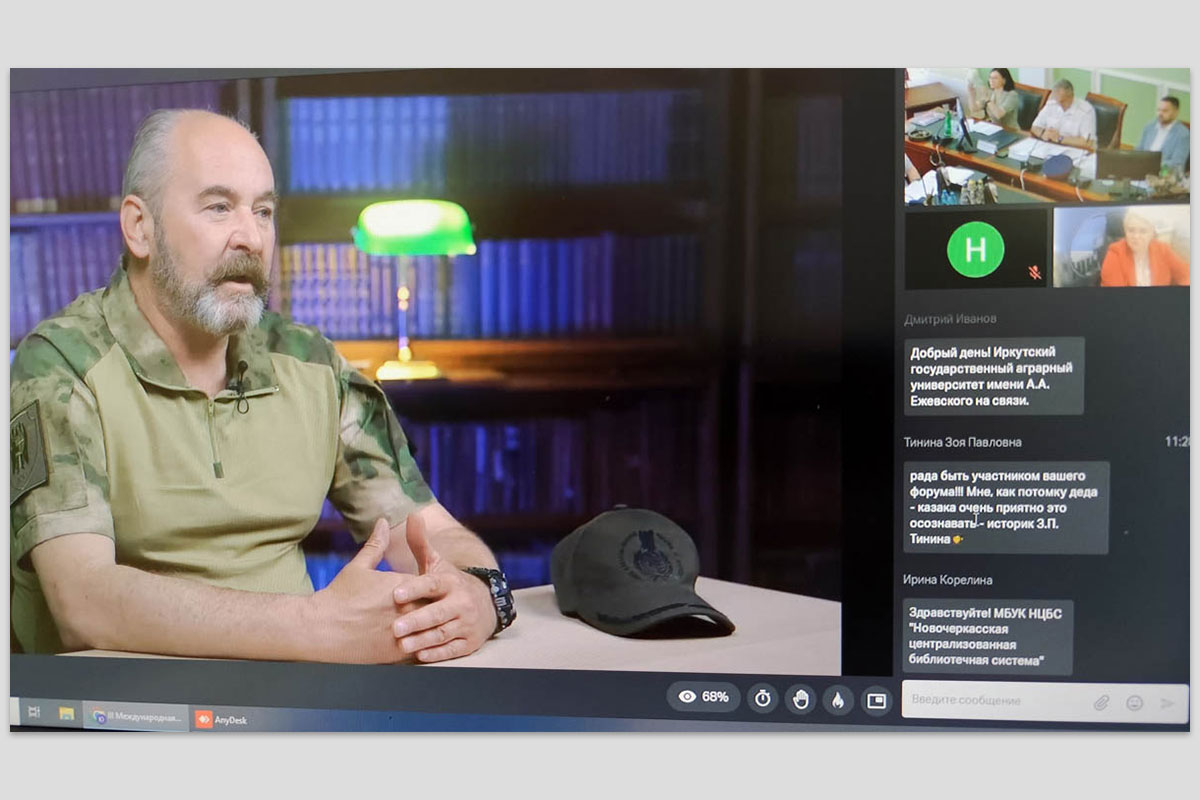Click the flame reaction icon
The width and height of the screenshot is (1200, 800).
(x=838, y=700)
